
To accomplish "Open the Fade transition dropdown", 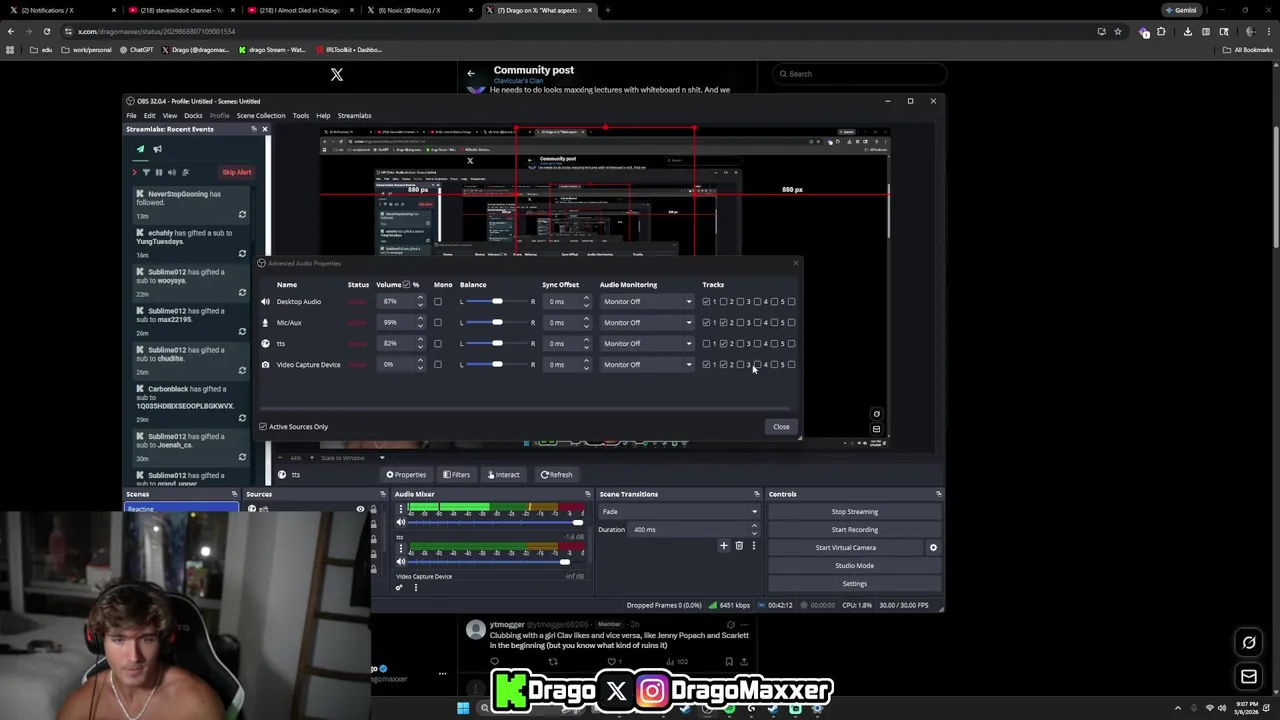I will point(679,511).
